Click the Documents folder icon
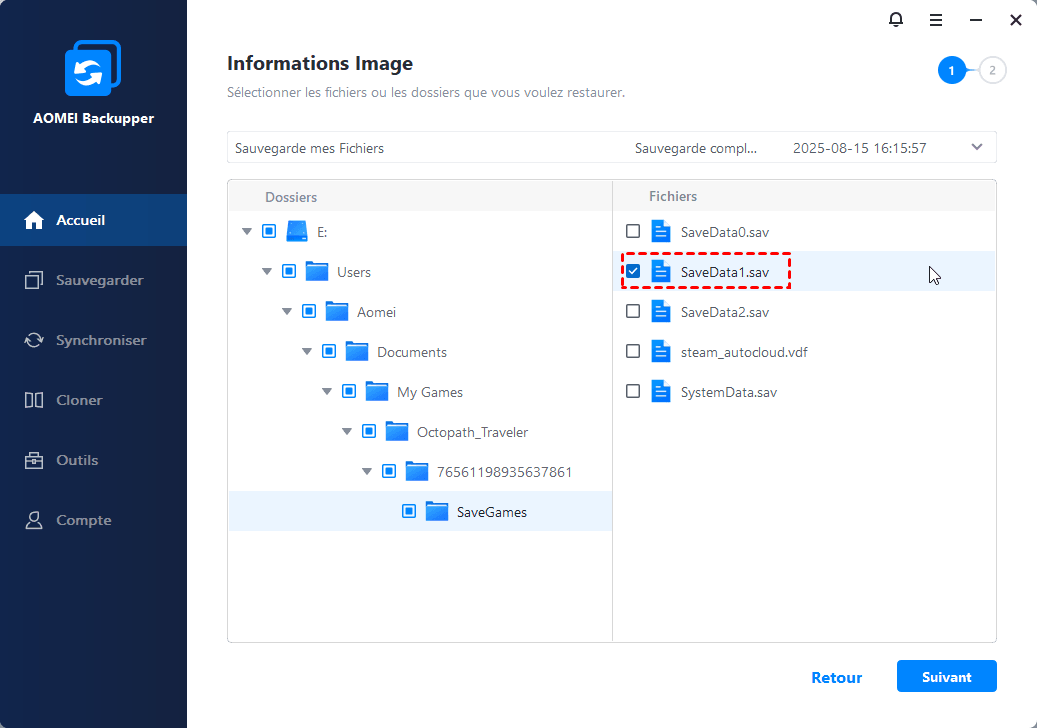Screen dimensions: 1037x728 click(356, 352)
